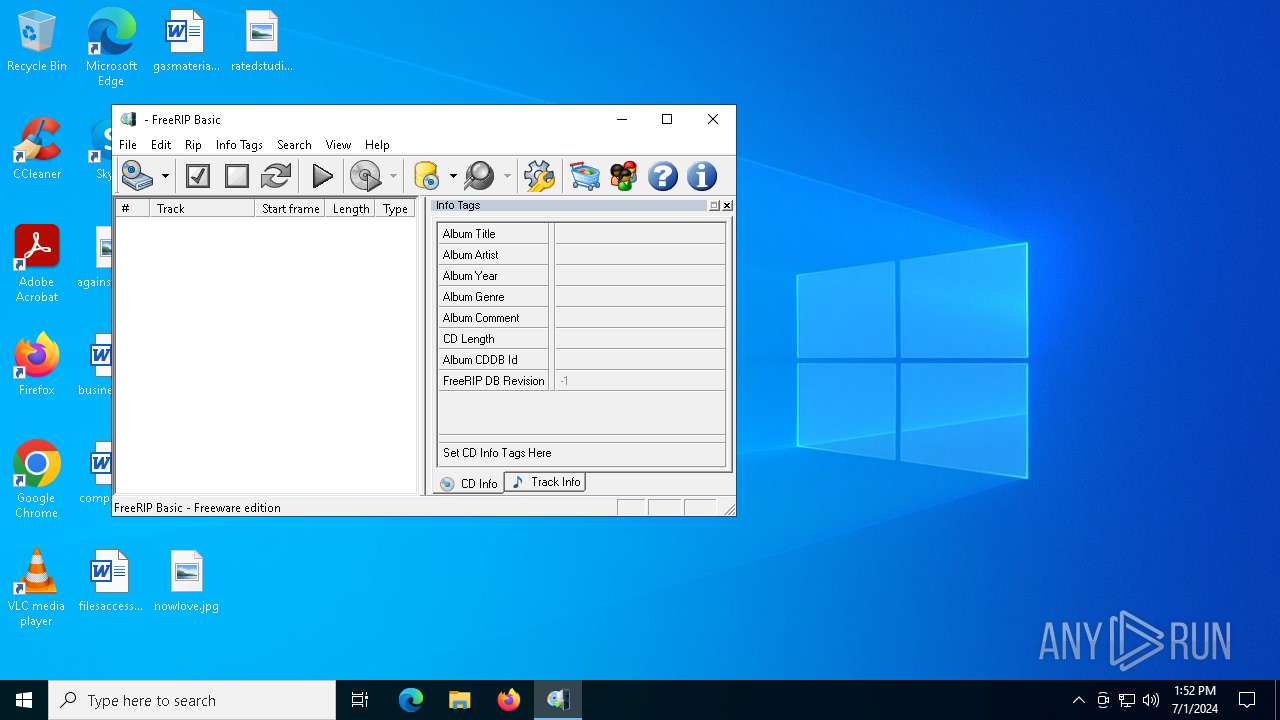Maximize the FreeRIP Basic window
The height and width of the screenshot is (720, 1280).
coord(667,119)
